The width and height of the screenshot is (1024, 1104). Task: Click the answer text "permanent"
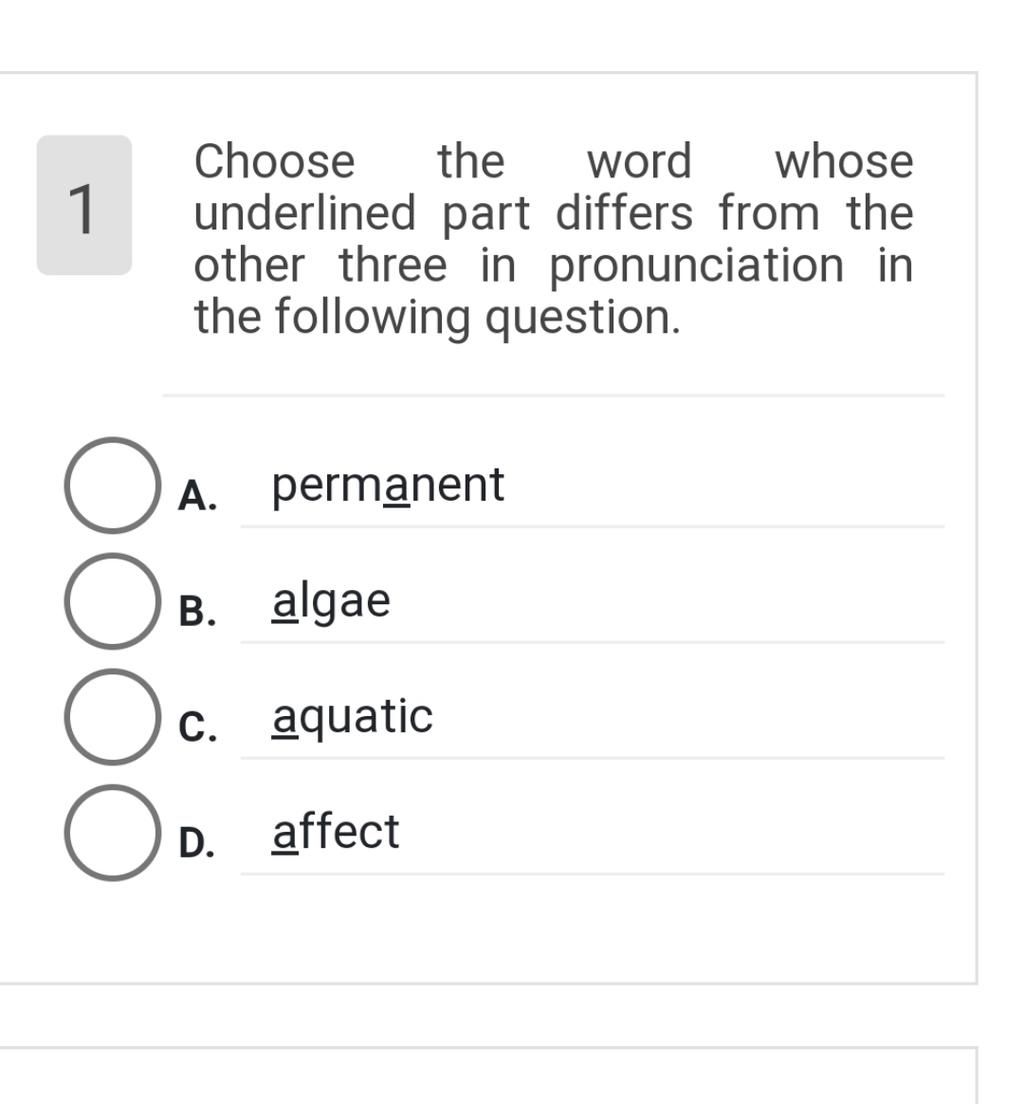pos(388,487)
